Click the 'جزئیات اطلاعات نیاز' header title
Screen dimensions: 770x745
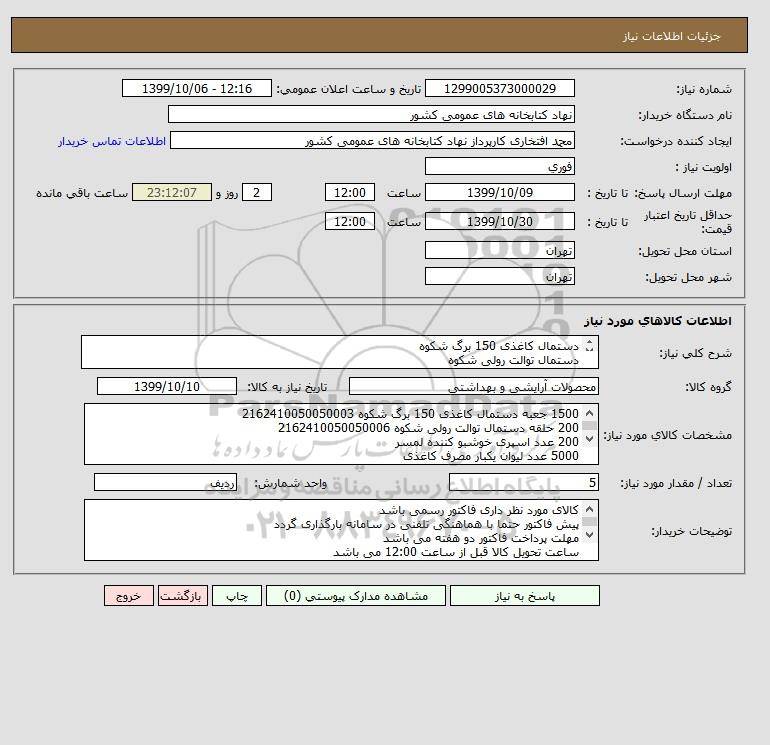(x=671, y=36)
